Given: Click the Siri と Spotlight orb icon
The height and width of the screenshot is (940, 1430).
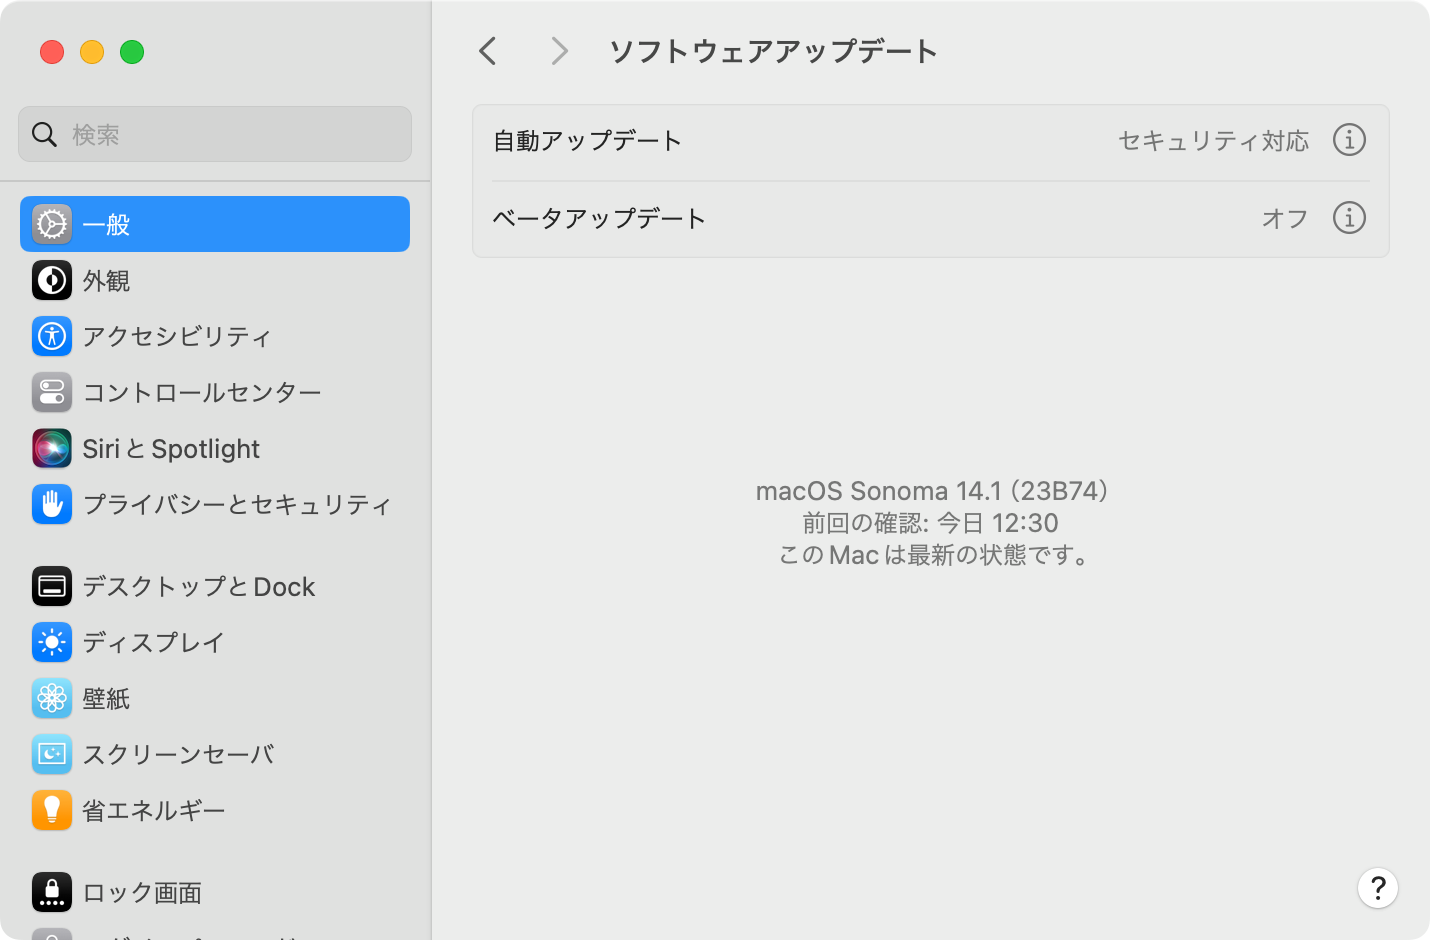Looking at the screenshot, I should pyautogui.click(x=52, y=448).
